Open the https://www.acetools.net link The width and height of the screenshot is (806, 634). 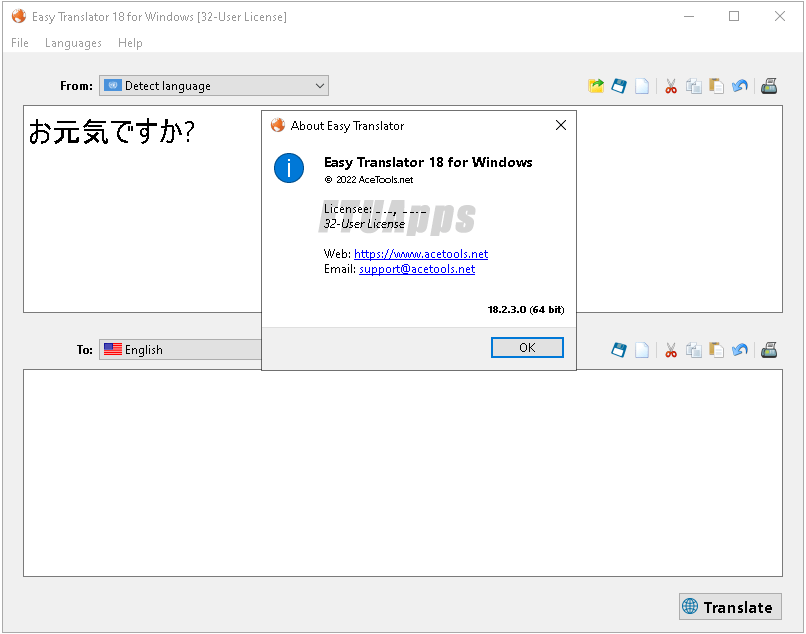421,253
